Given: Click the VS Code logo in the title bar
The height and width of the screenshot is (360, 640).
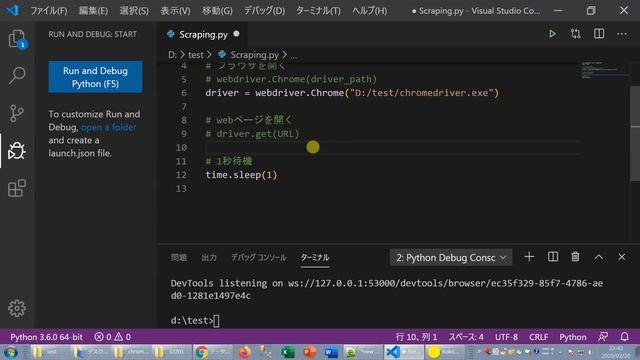Looking at the screenshot, I should [x=13, y=10].
